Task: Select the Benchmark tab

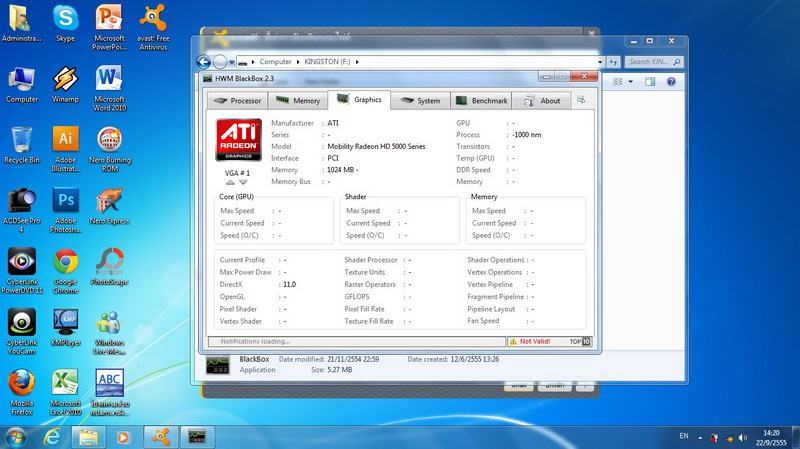Action: click(x=481, y=101)
